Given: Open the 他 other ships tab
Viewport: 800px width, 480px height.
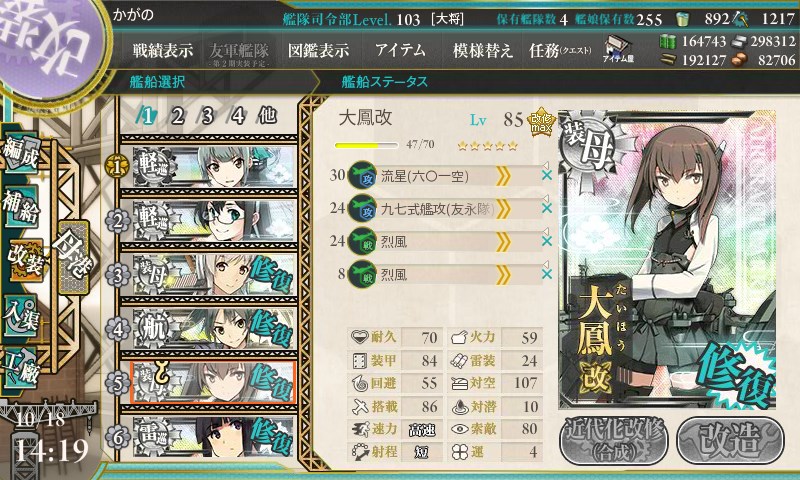Looking at the screenshot, I should tap(267, 116).
